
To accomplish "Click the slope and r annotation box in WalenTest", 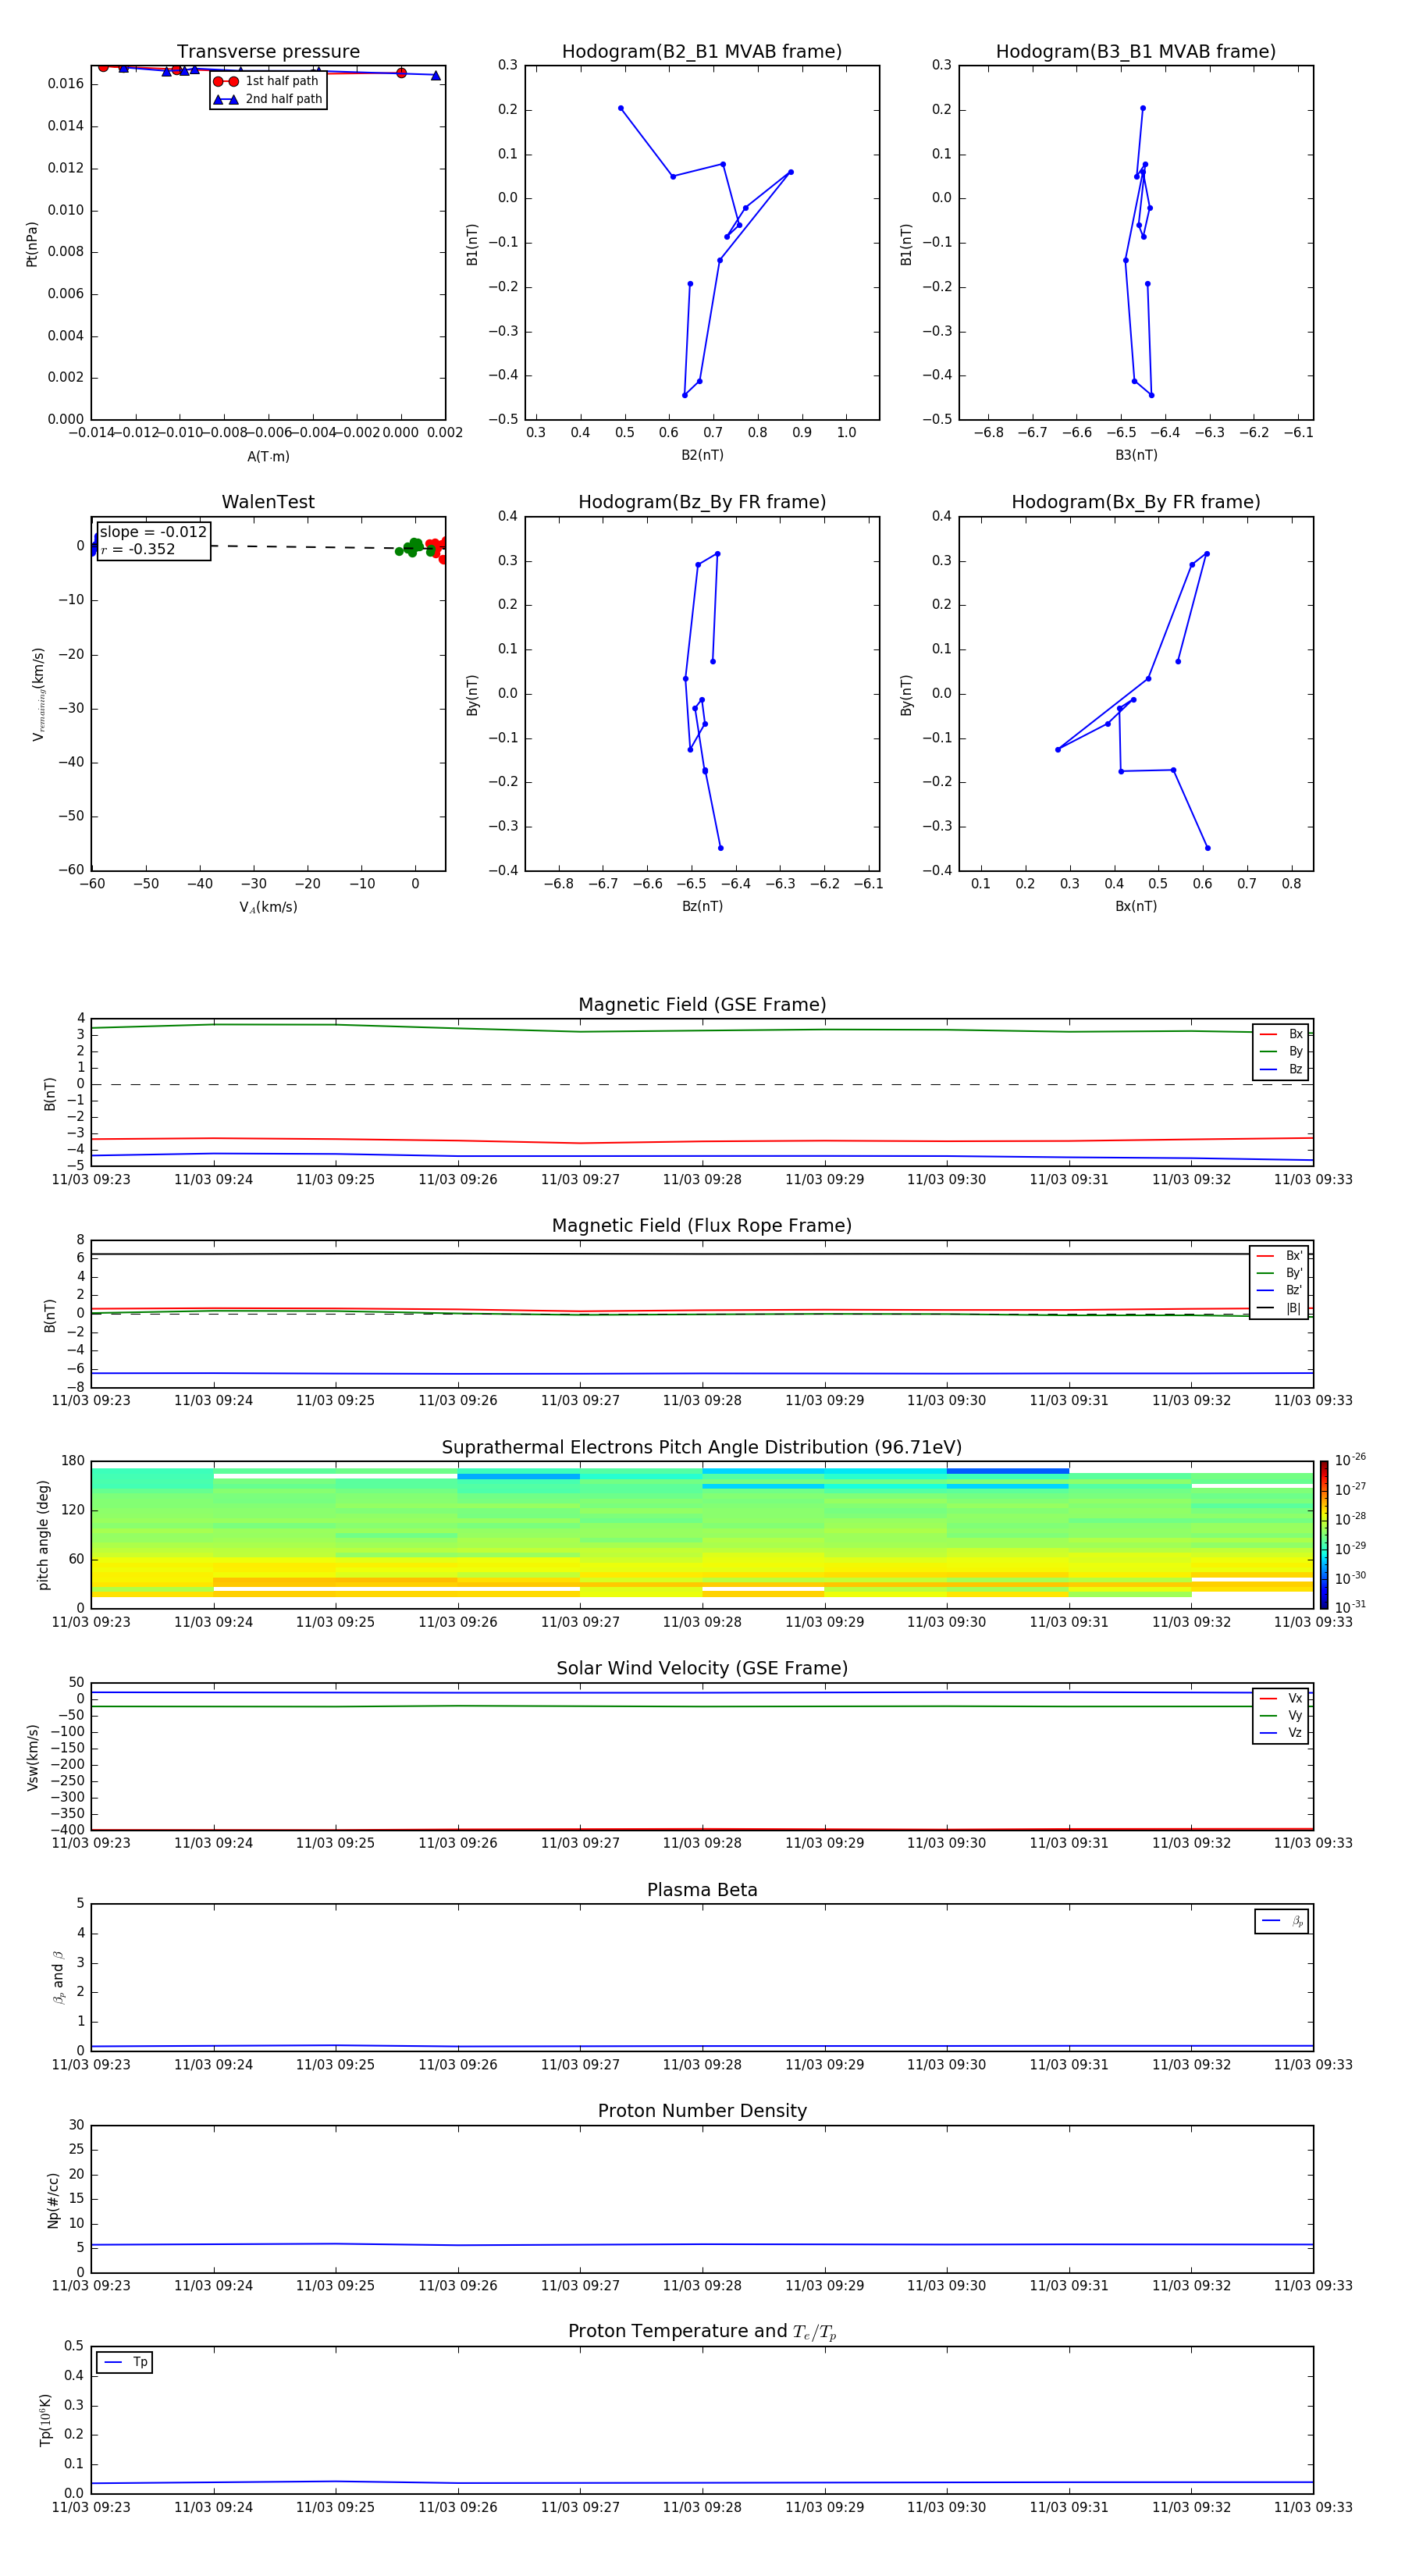I will [153, 541].
